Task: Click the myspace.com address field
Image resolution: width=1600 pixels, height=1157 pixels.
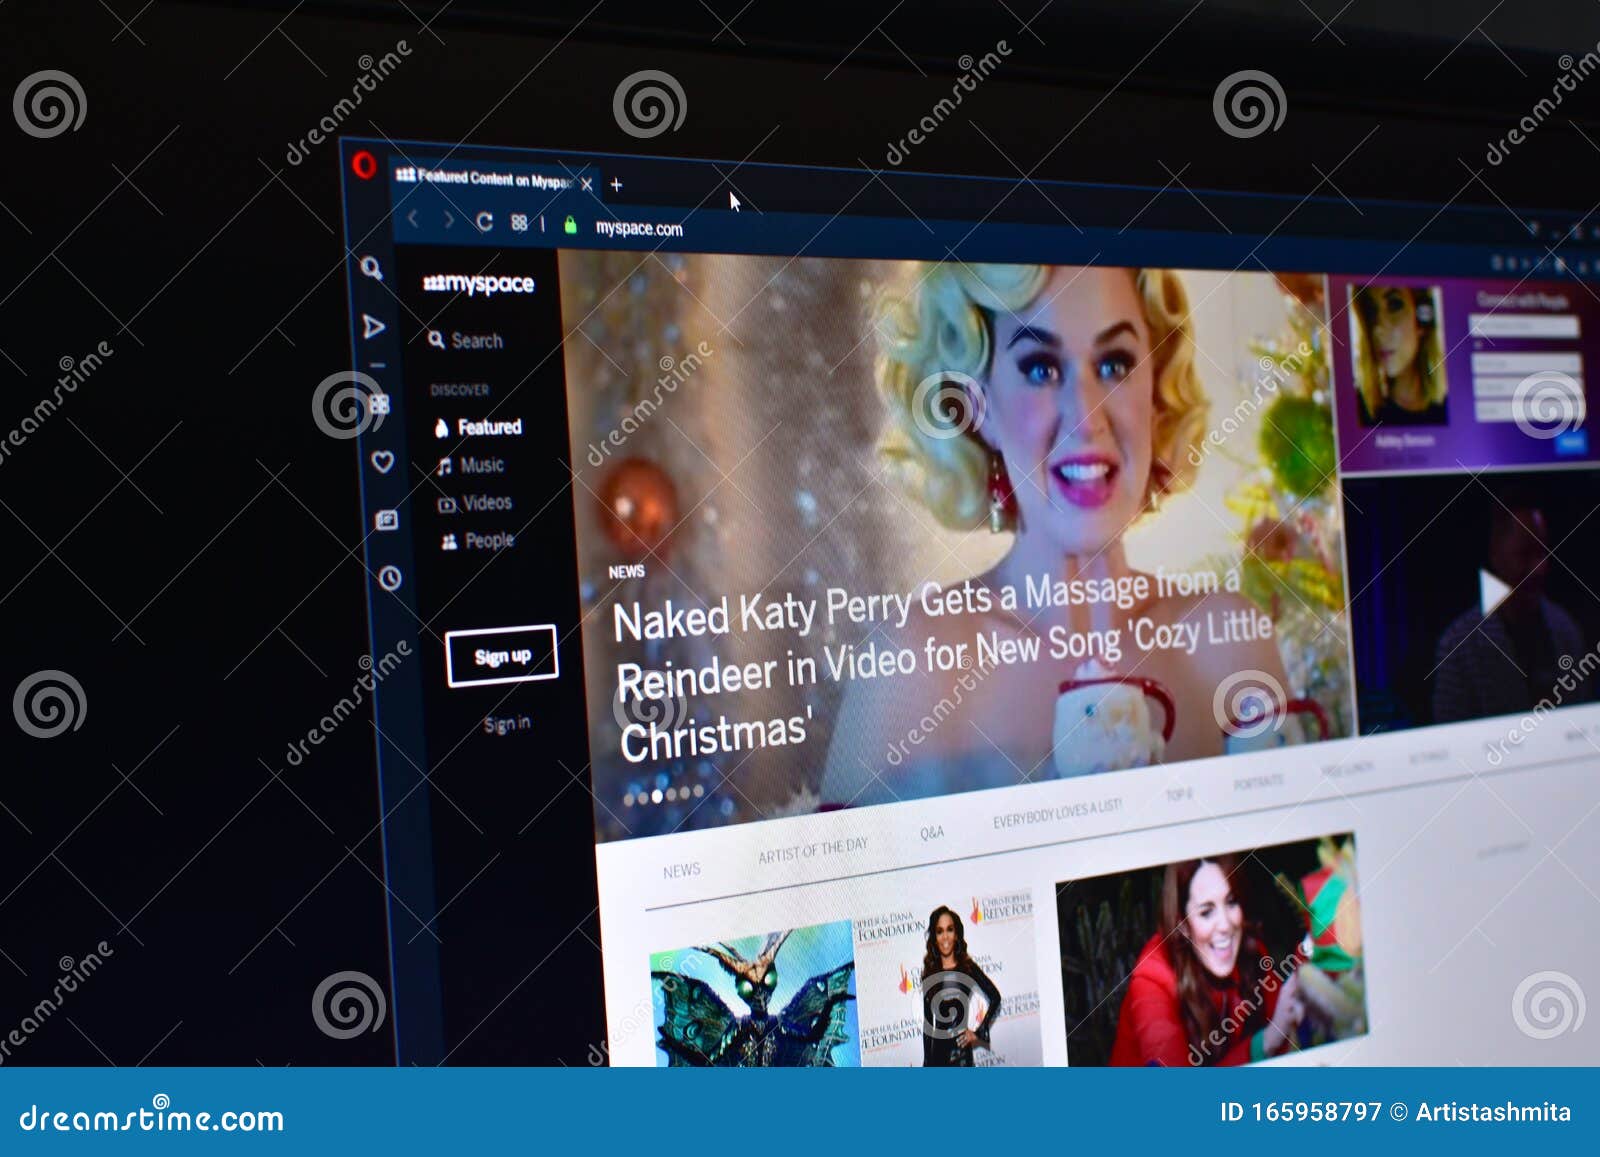Action: [639, 229]
